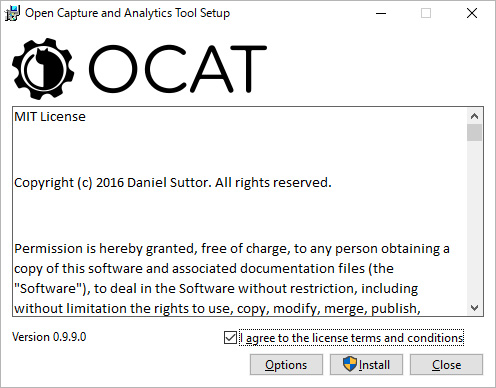Click the disabled maximize button
Image resolution: width=496 pixels, height=388 pixels.
click(x=426, y=13)
